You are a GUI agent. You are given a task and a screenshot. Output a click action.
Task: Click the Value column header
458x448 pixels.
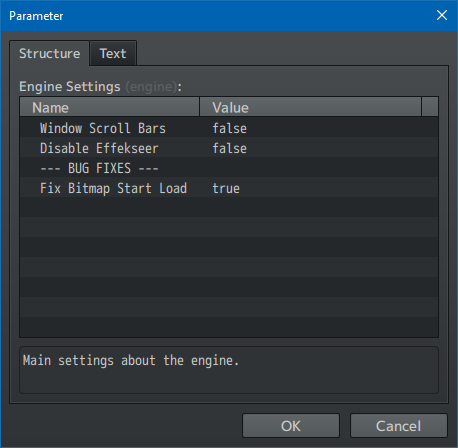(310, 107)
